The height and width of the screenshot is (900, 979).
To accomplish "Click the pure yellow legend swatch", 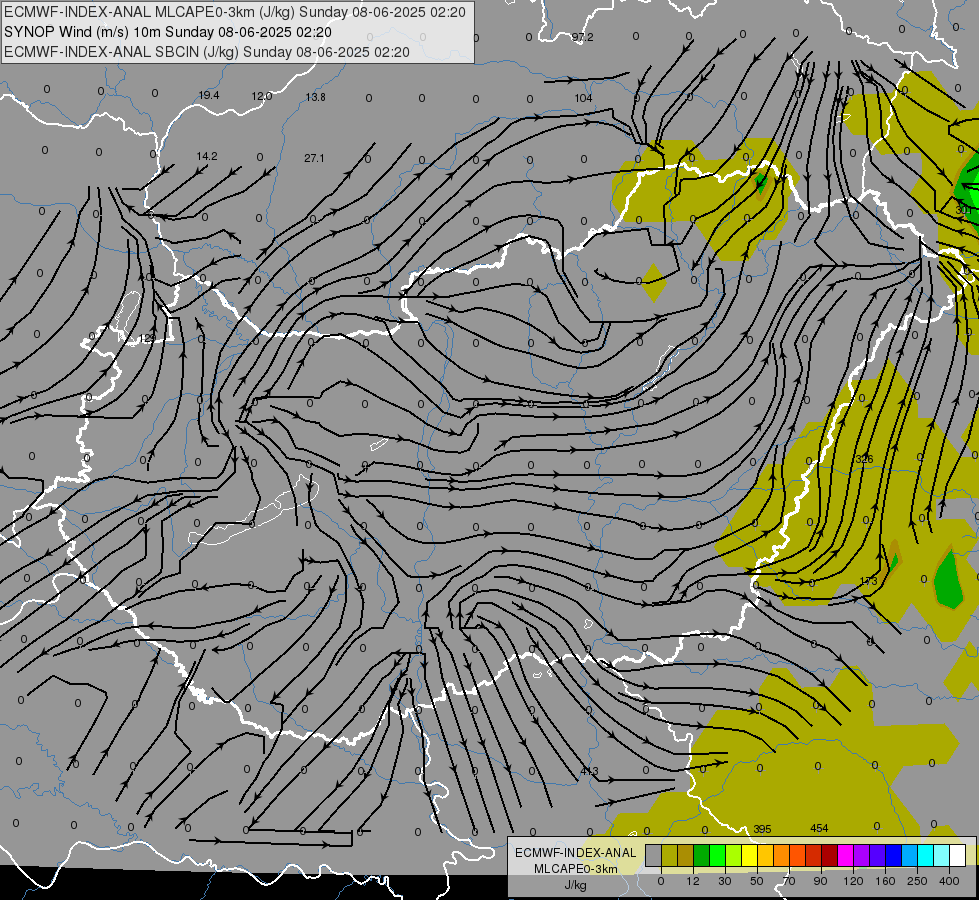I will coord(750,855).
